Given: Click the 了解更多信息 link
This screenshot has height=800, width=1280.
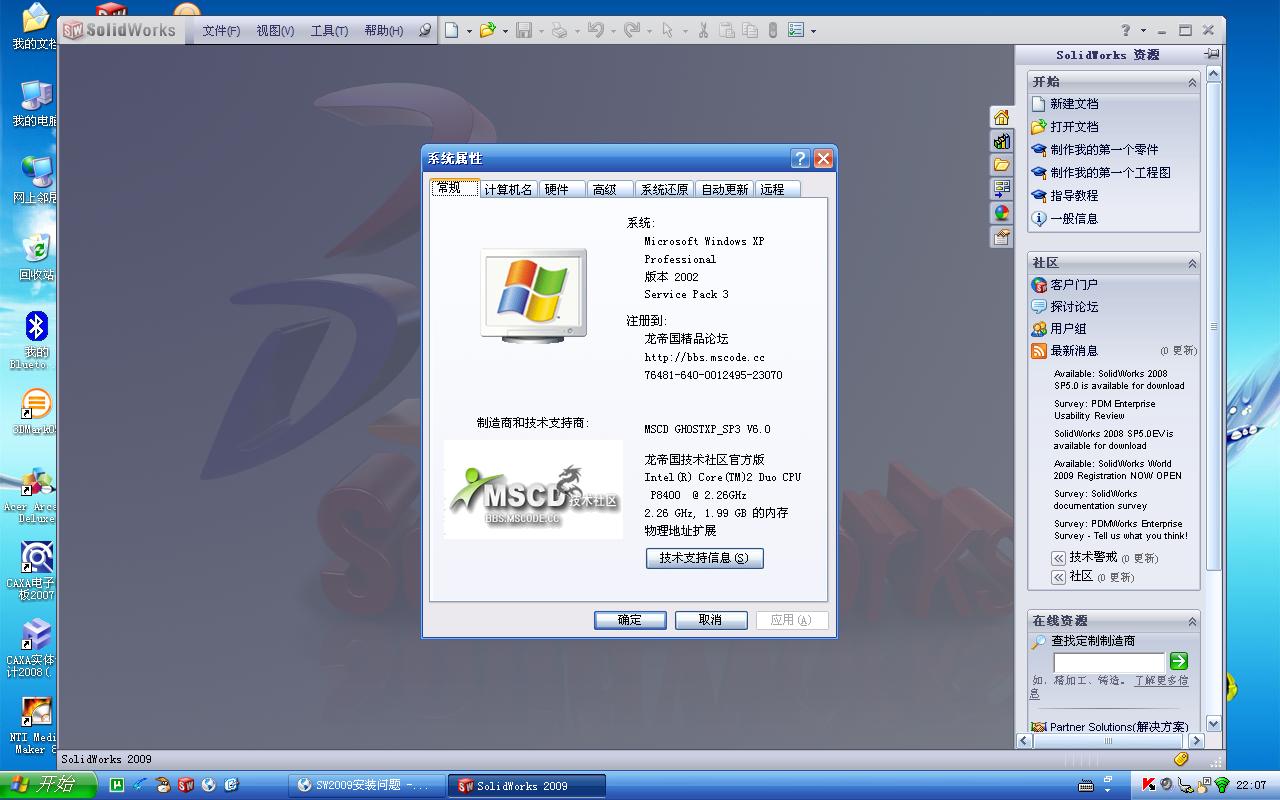Looking at the screenshot, I should tap(1162, 681).
